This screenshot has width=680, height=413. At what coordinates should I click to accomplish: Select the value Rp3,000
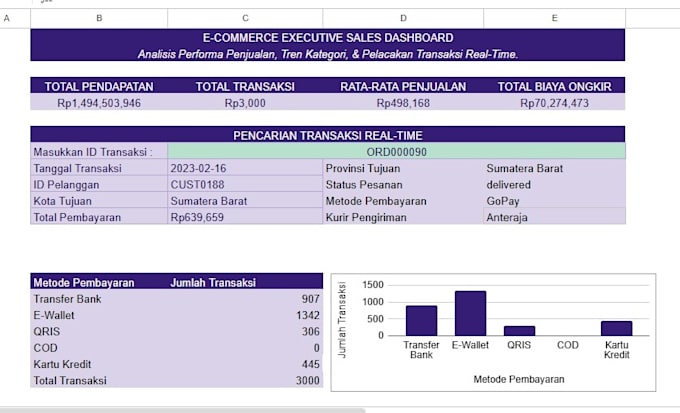[x=245, y=103]
